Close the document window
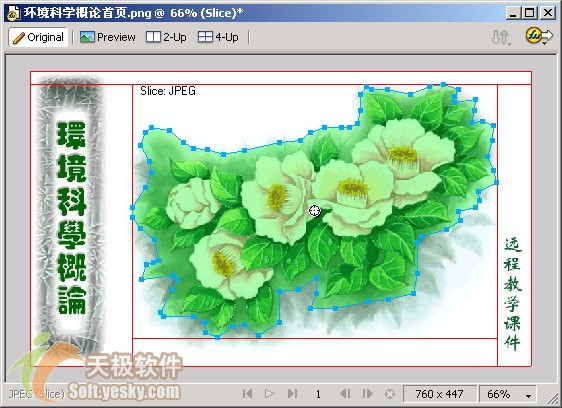This screenshot has width=562, height=408. tap(547, 13)
